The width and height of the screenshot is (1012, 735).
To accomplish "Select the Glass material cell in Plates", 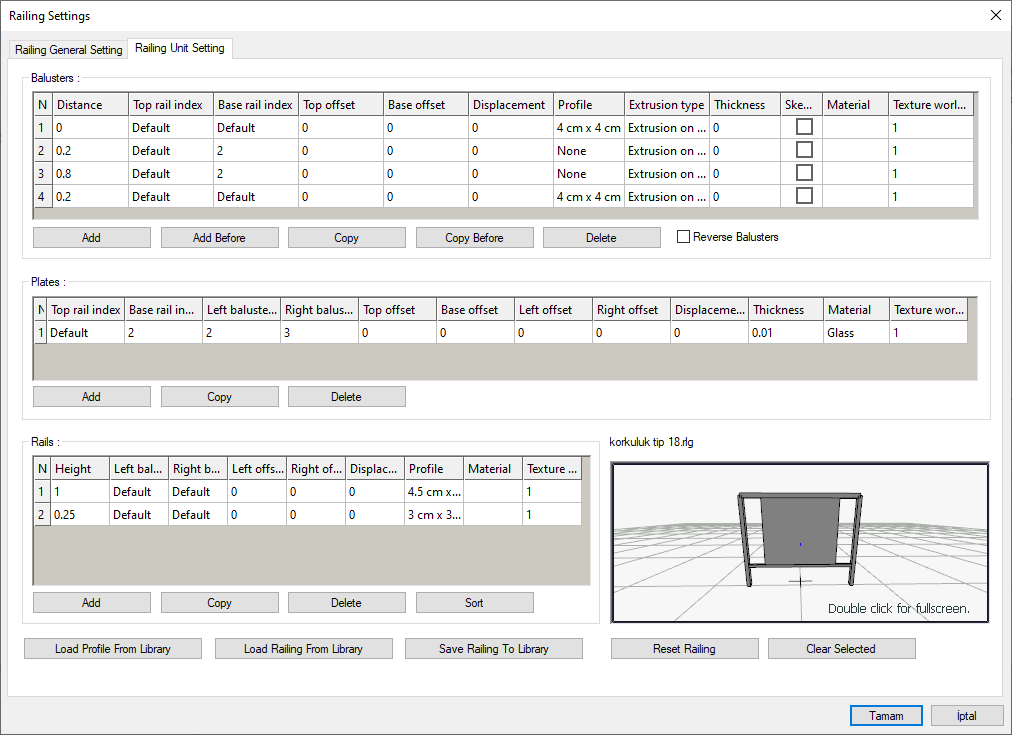I will 855,333.
